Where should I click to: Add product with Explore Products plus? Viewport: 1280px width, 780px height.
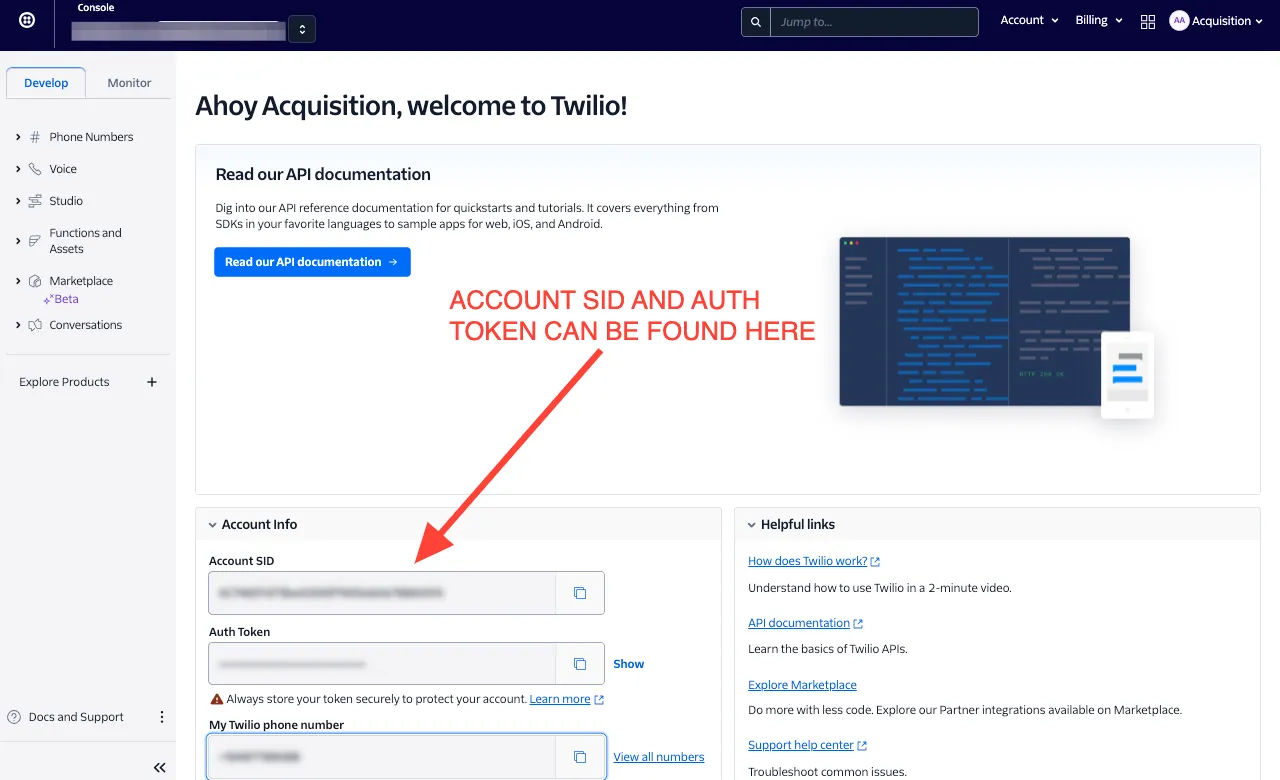click(x=152, y=382)
